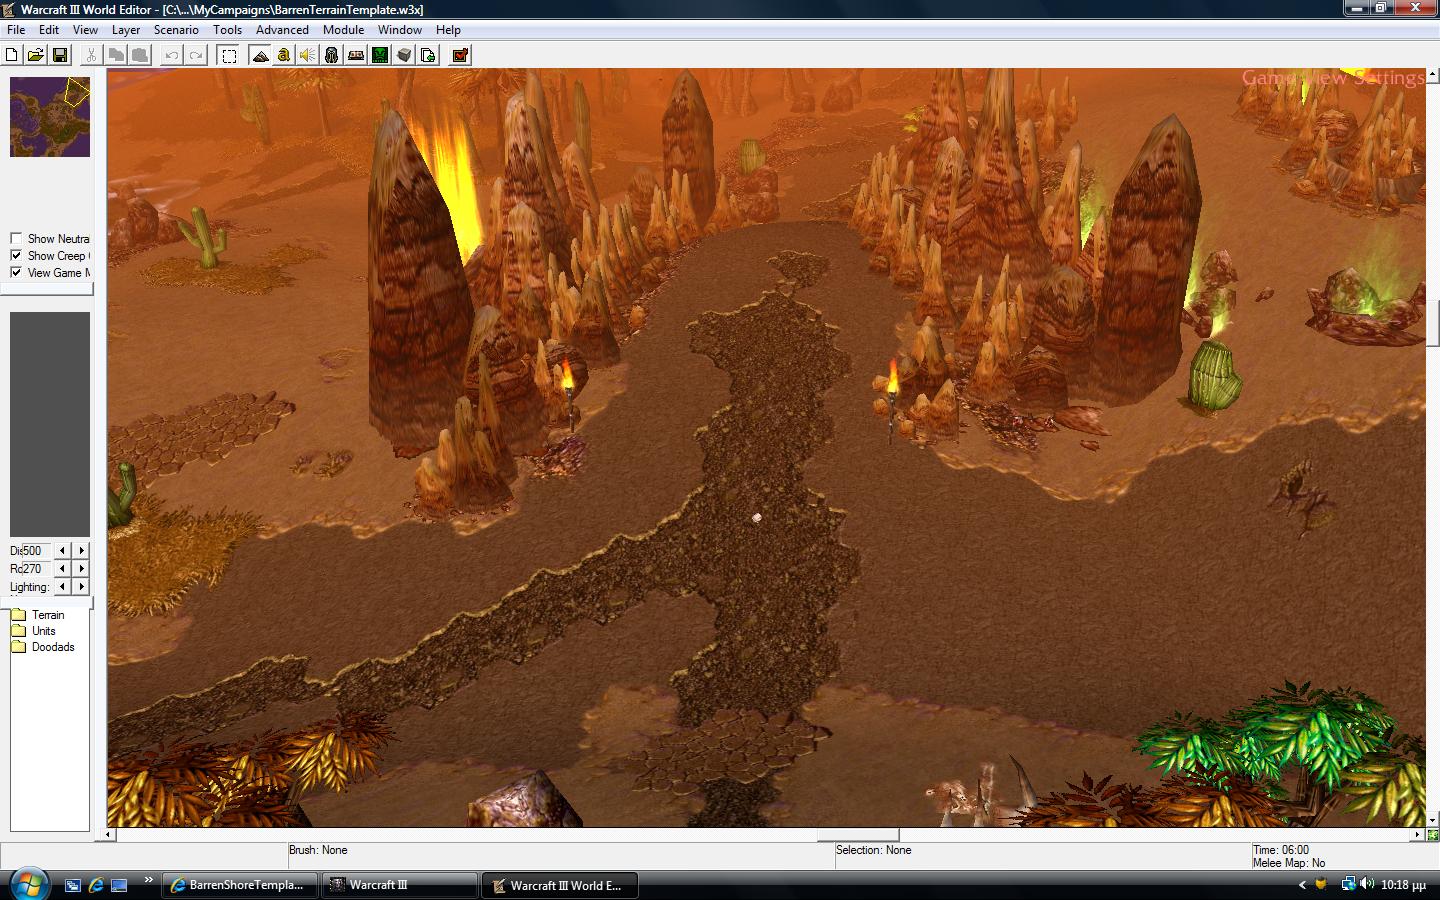
Task: Decrease Rotation value with left arrow
Action: 63,568
